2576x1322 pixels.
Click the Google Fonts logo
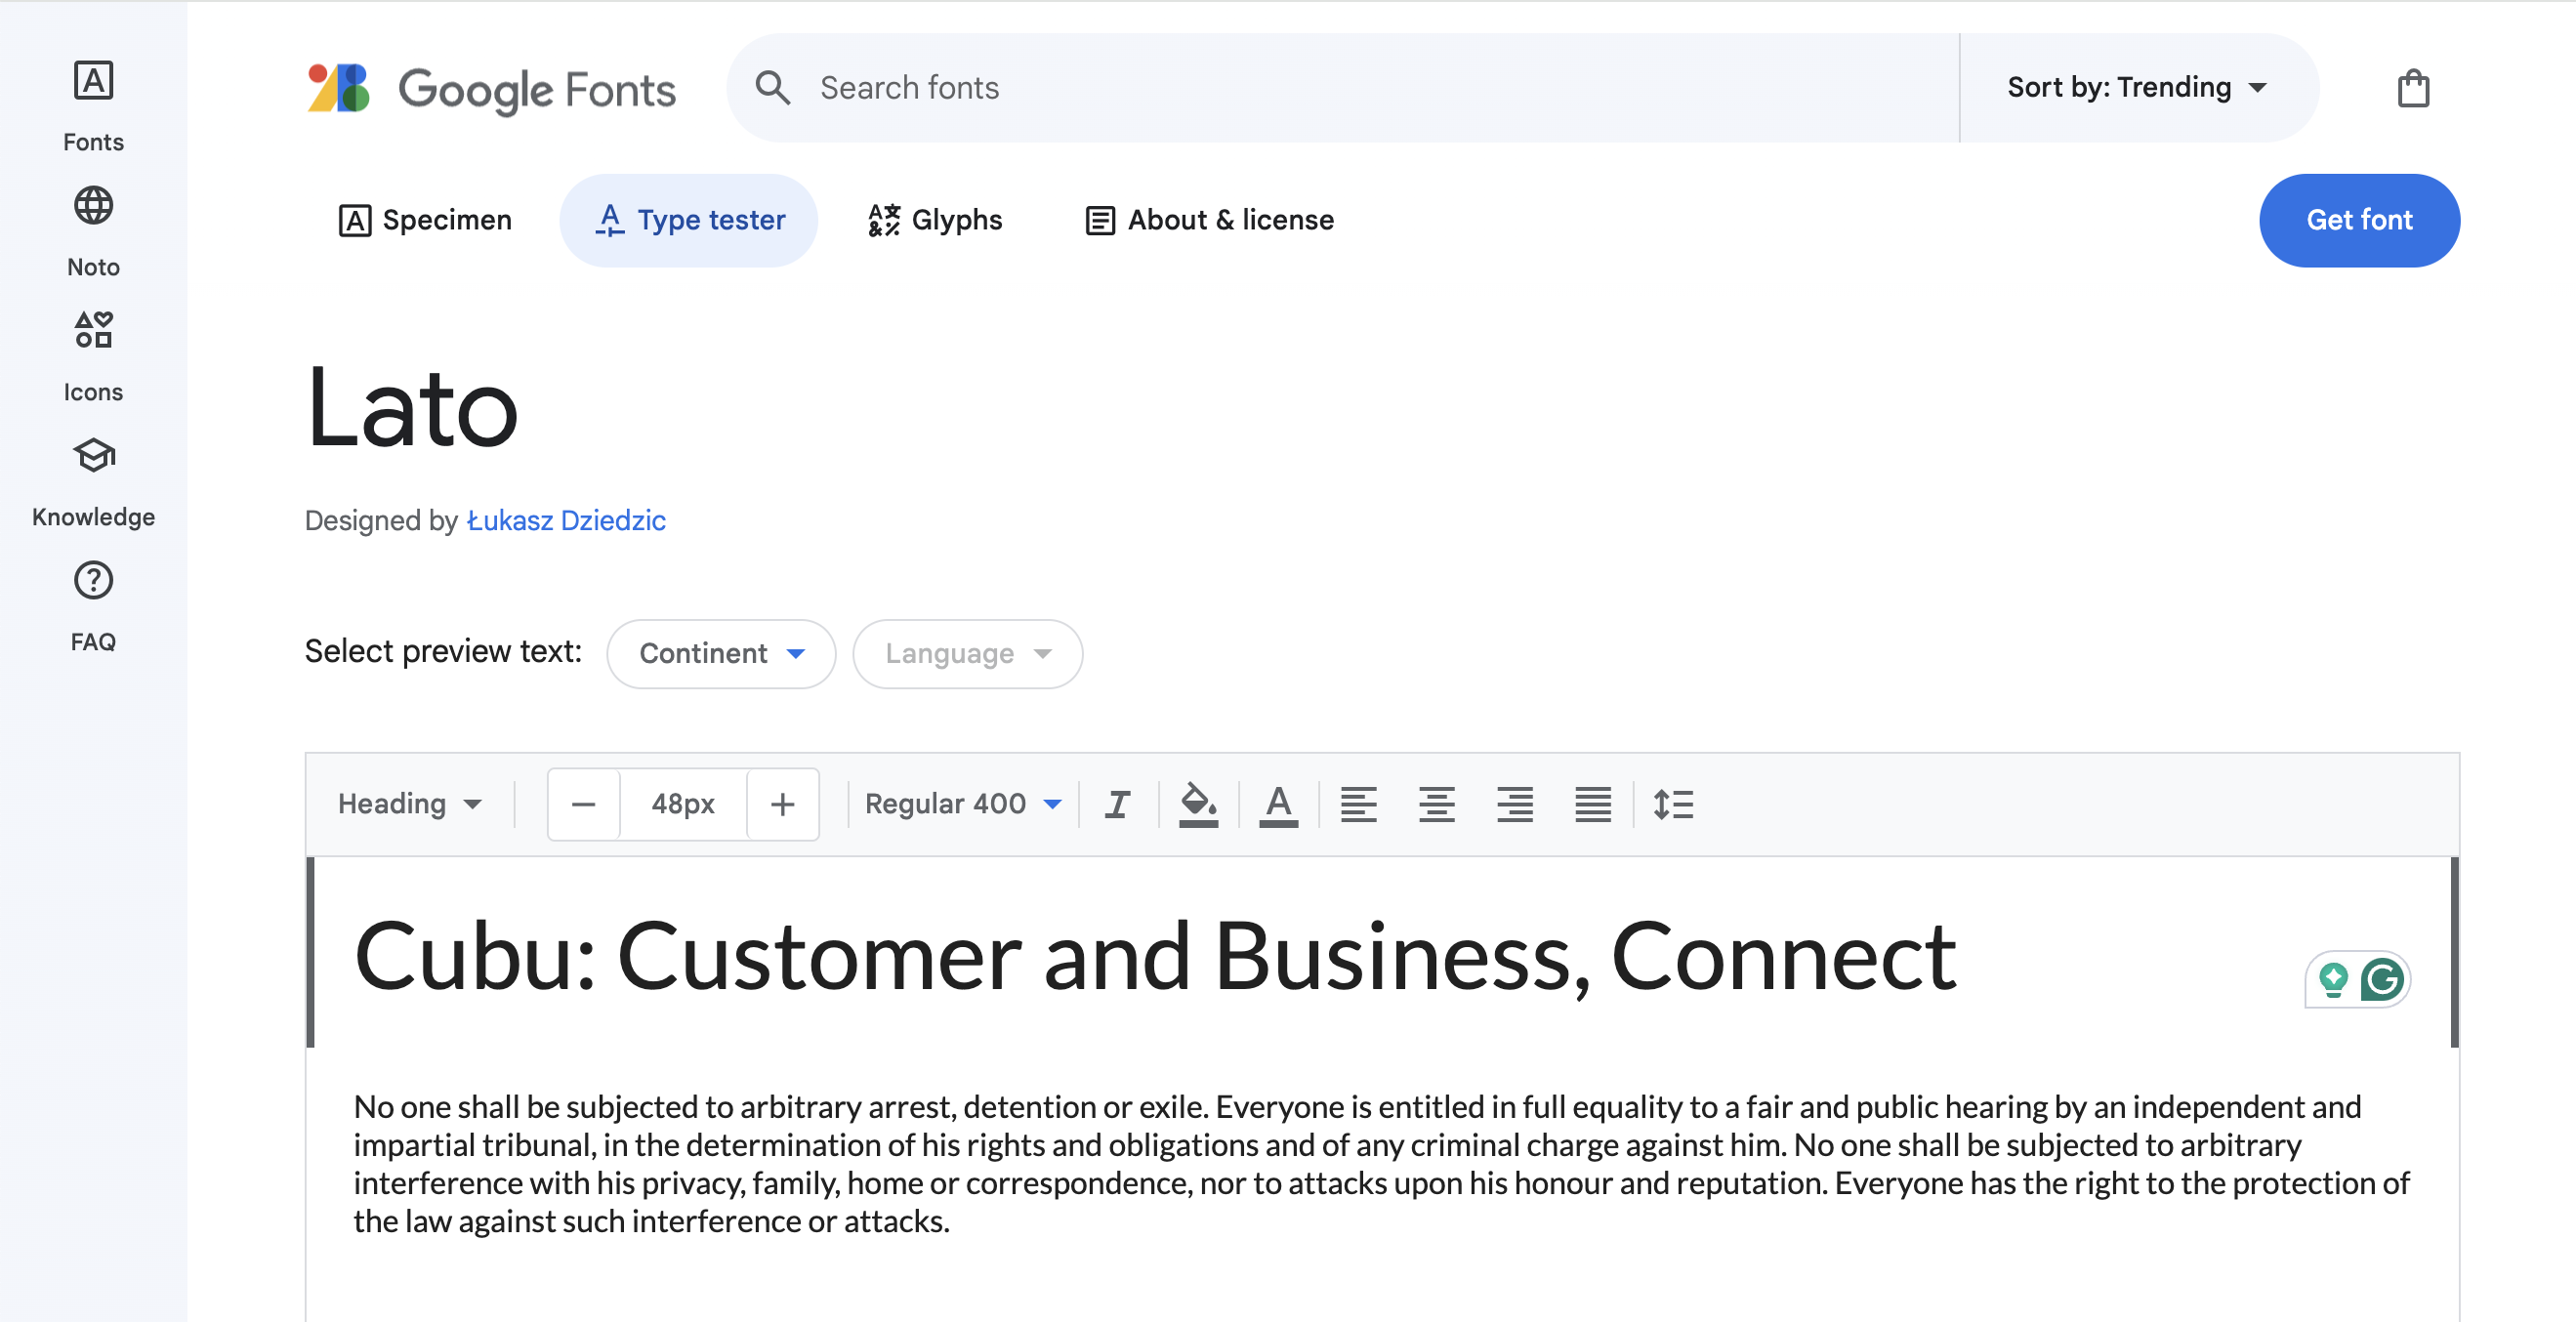[491, 89]
